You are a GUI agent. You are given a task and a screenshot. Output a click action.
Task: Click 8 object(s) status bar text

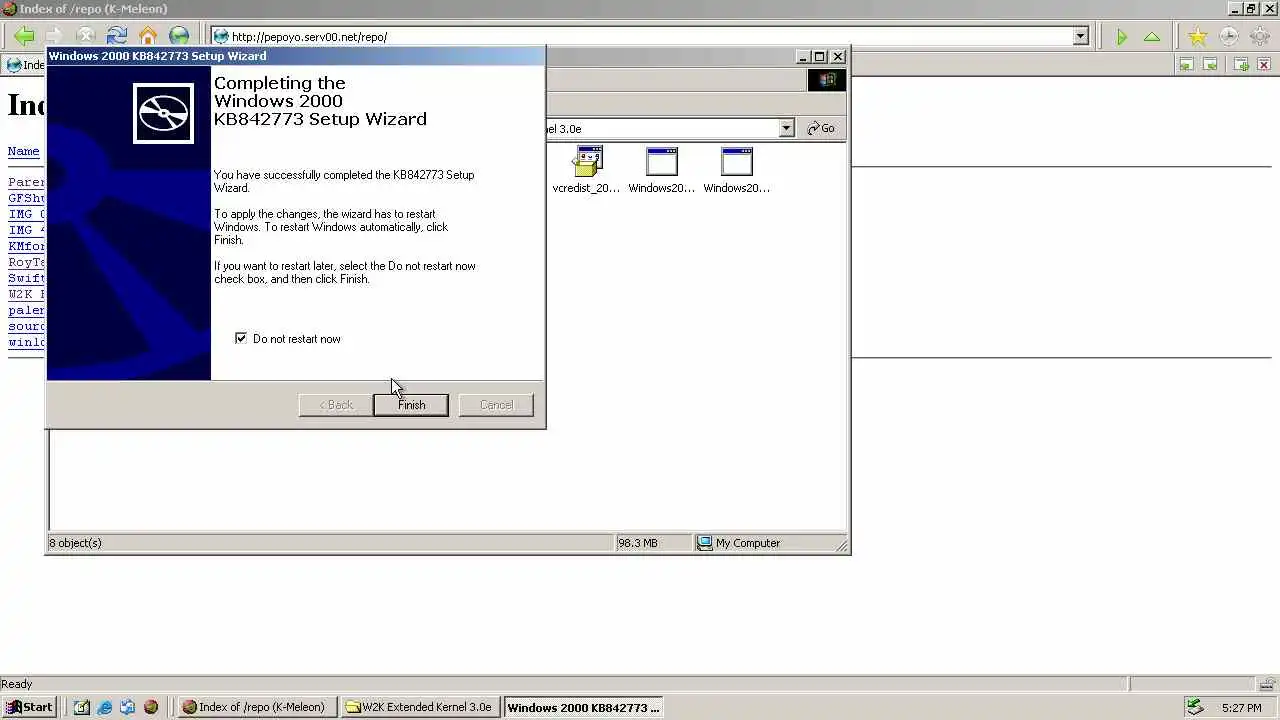coord(76,543)
